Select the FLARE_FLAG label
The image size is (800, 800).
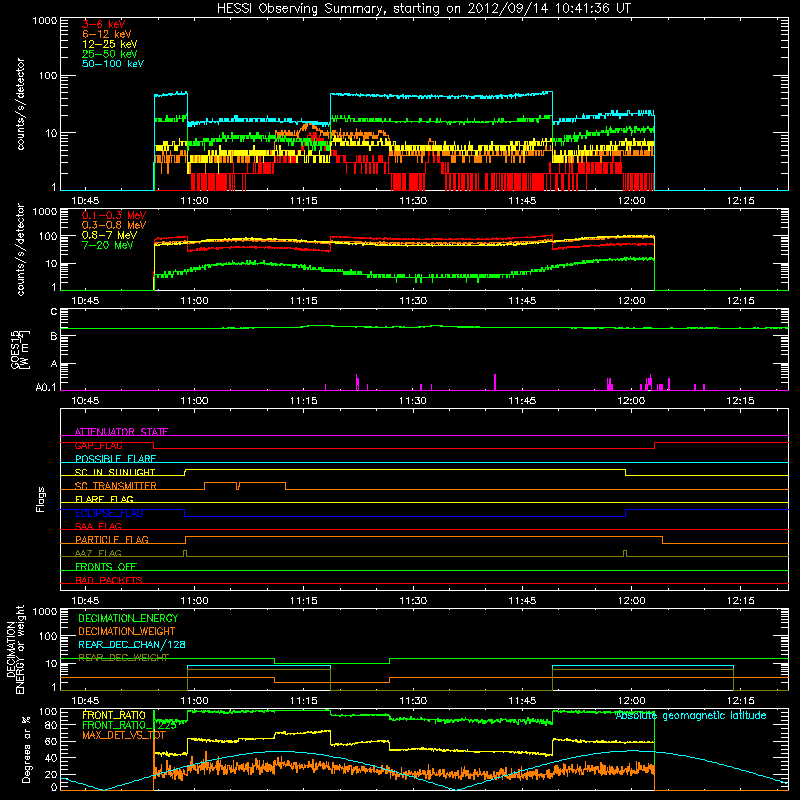[x=104, y=499]
